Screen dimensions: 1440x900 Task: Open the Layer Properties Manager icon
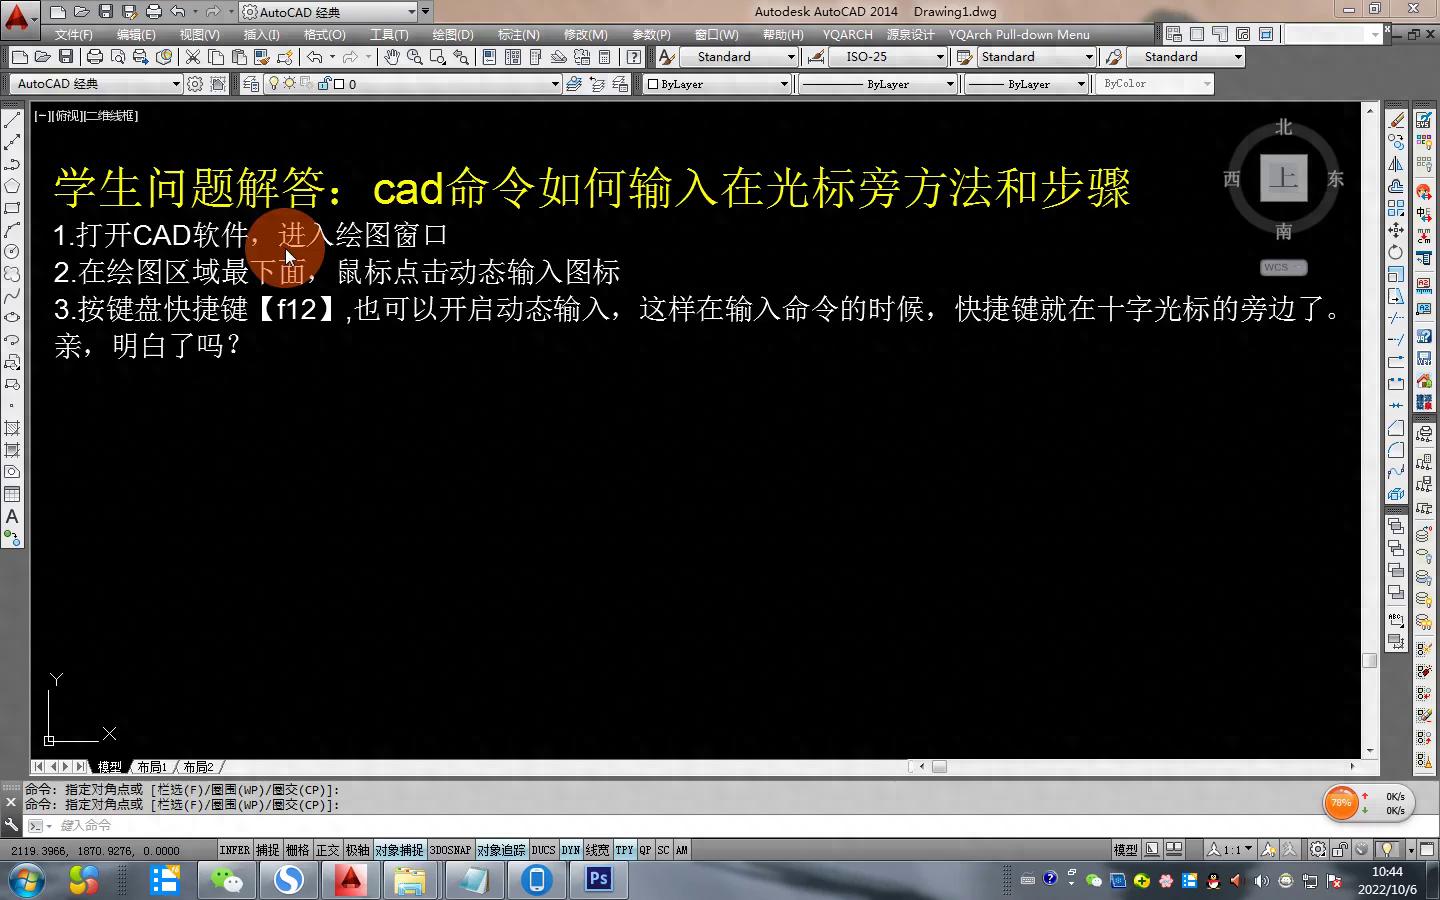251,84
